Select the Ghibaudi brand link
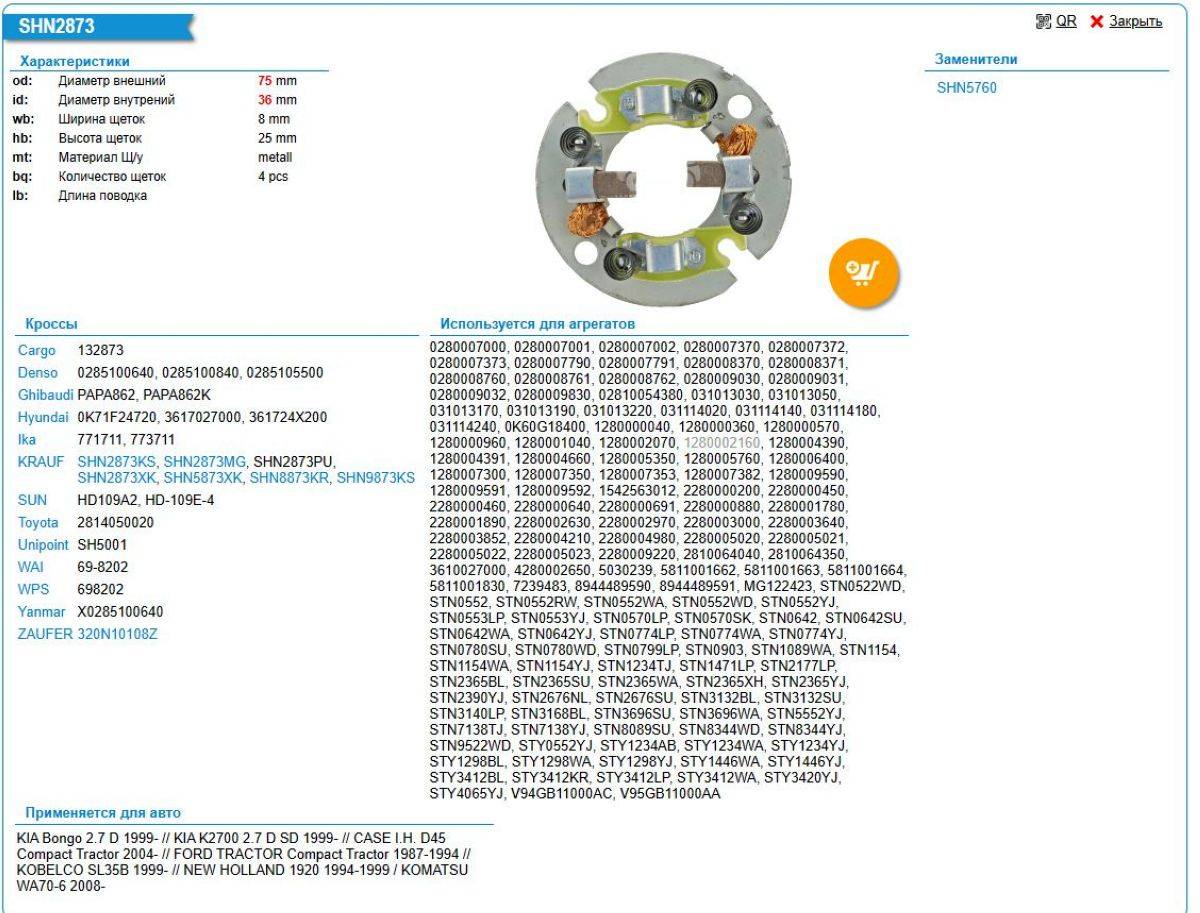 click(x=45, y=395)
